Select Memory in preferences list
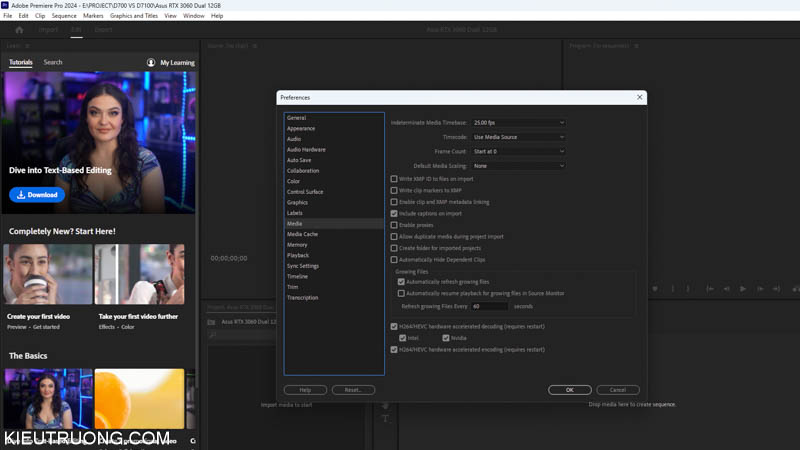 coord(334,245)
